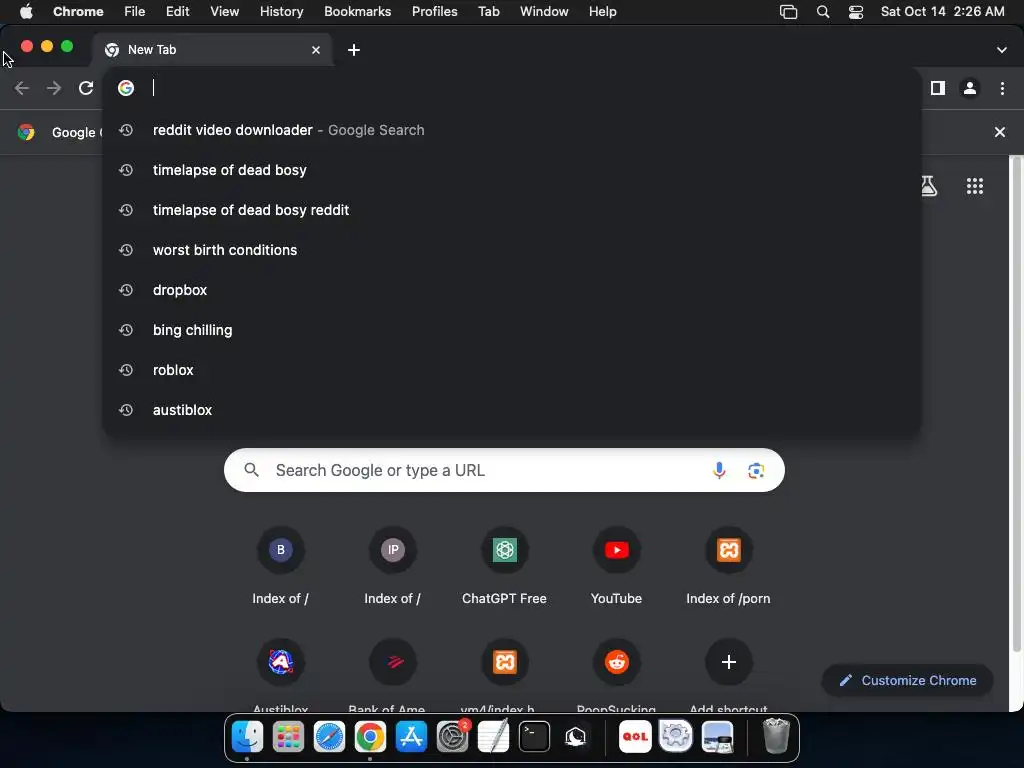This screenshot has height=768, width=1024.
Task: Open the Index of / shortcut with IP icon
Action: pyautogui.click(x=392, y=567)
